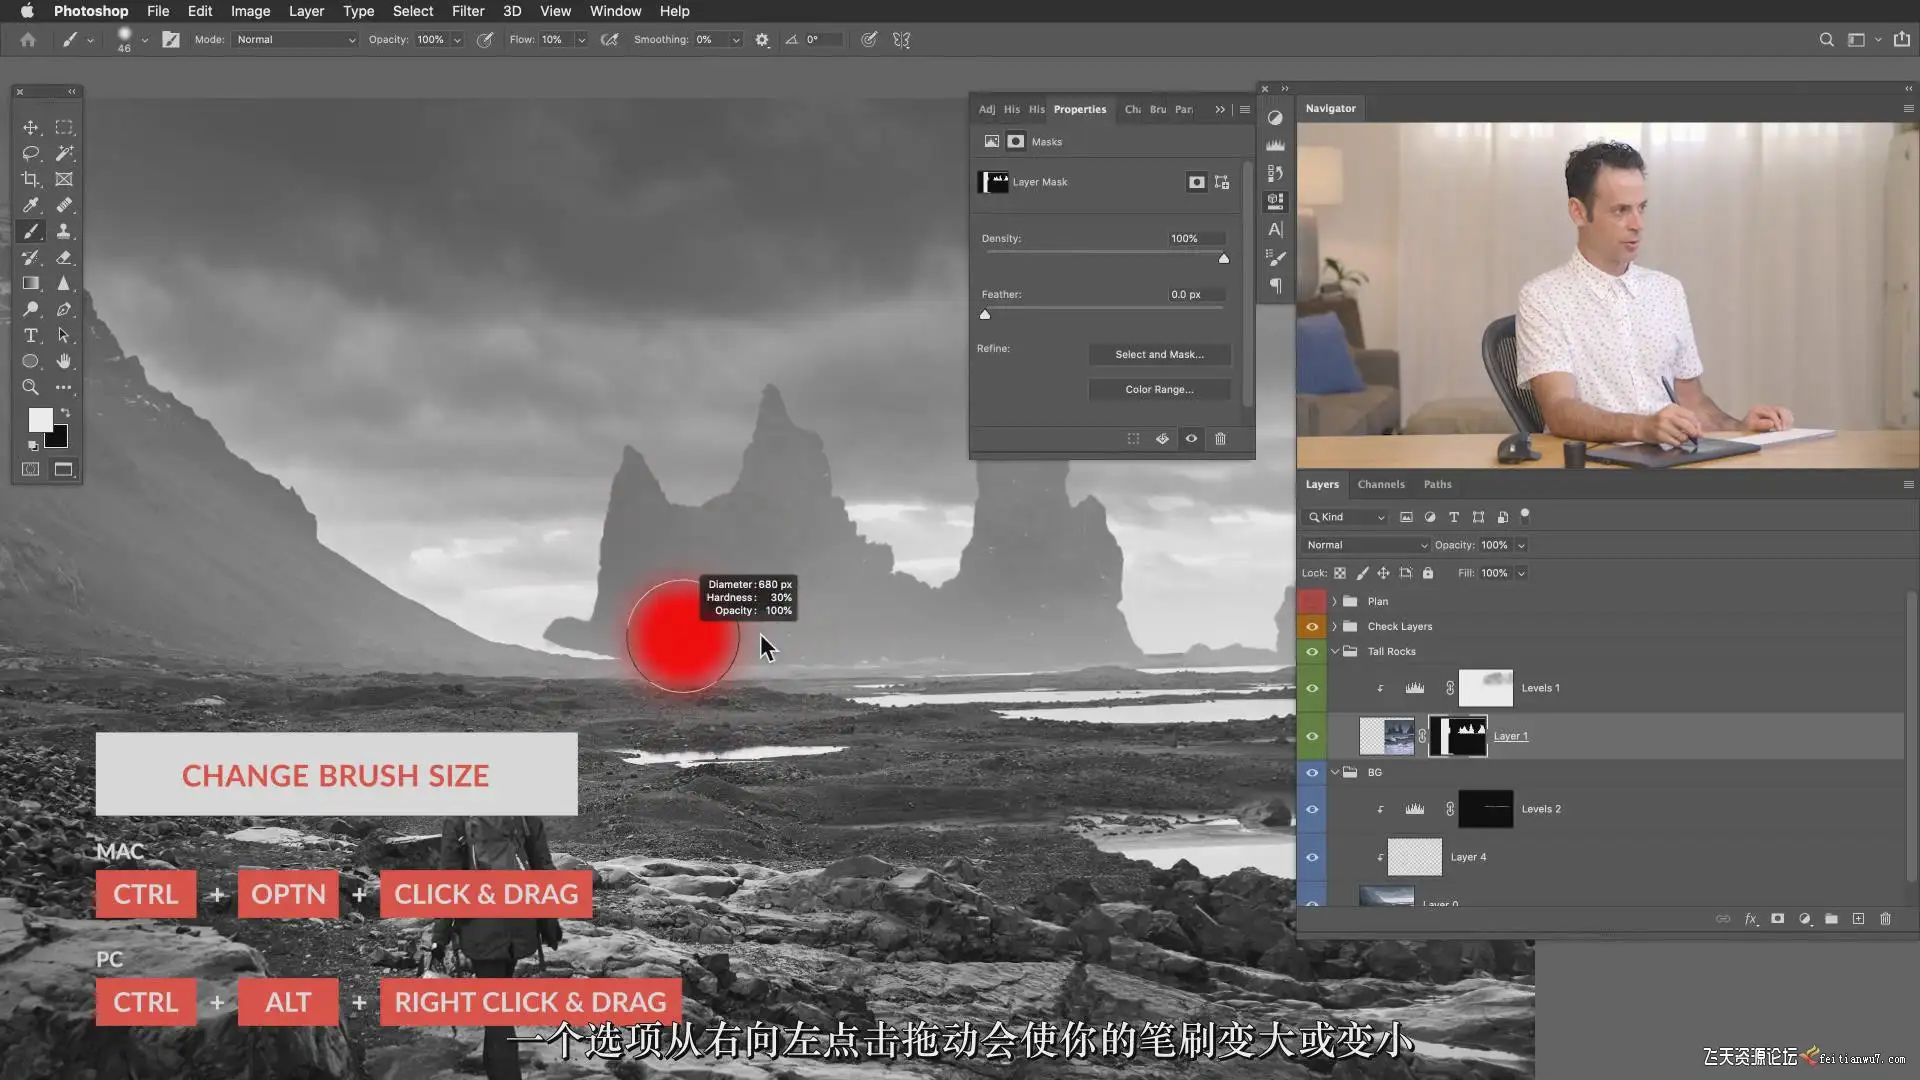Open the brush Mode dropdown

(295, 40)
